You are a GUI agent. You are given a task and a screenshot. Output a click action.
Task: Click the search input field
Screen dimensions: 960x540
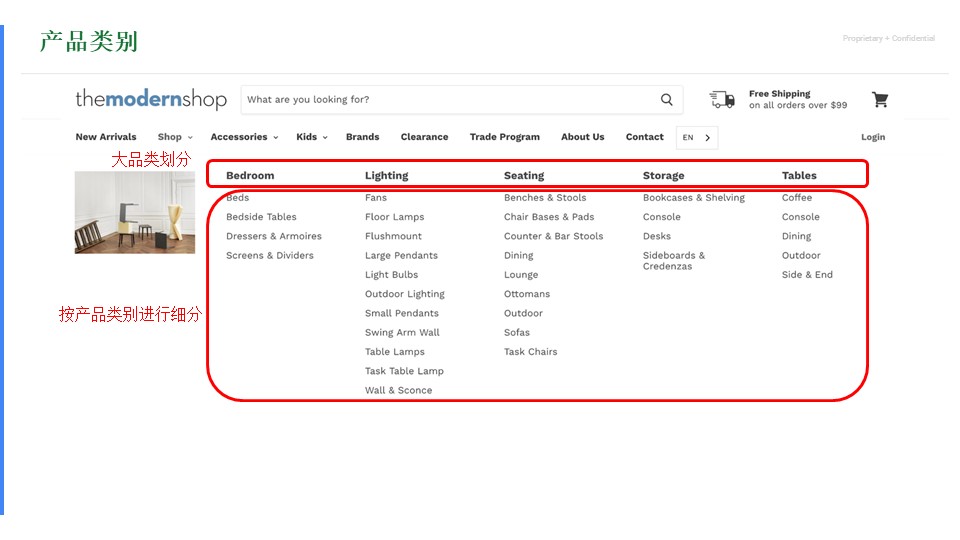[450, 100]
